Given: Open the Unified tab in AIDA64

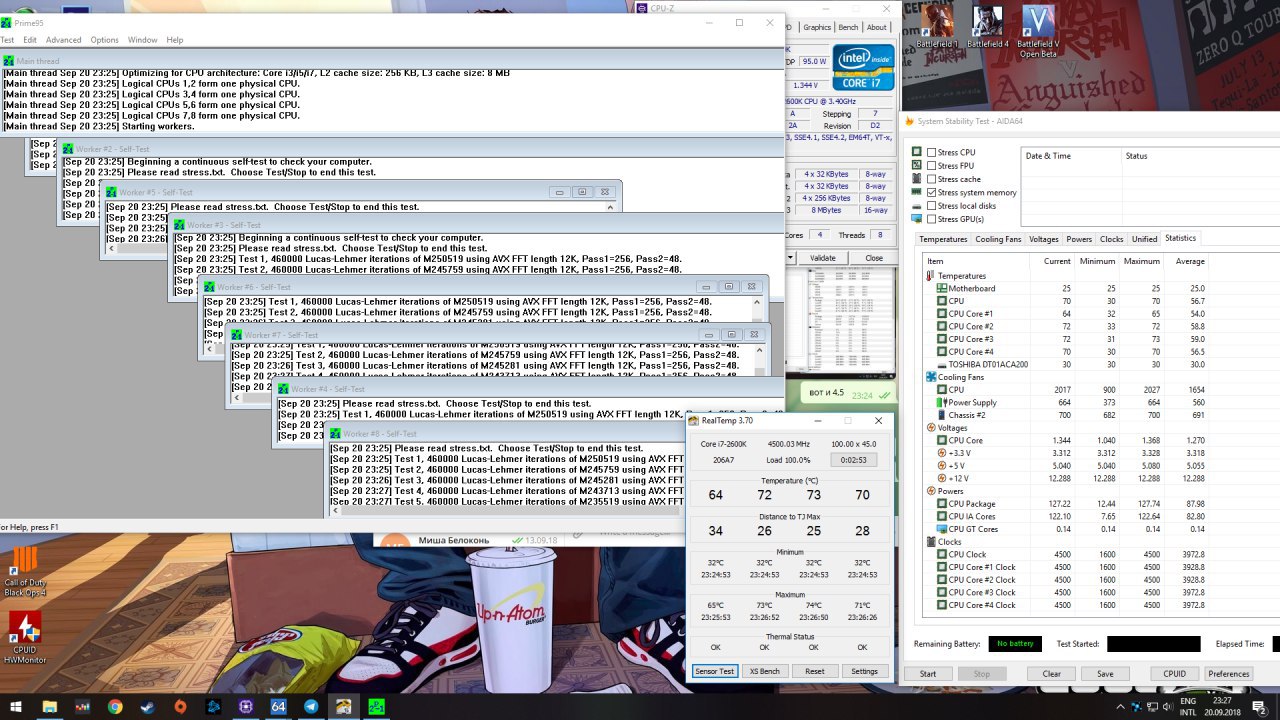Looking at the screenshot, I should tap(1144, 239).
